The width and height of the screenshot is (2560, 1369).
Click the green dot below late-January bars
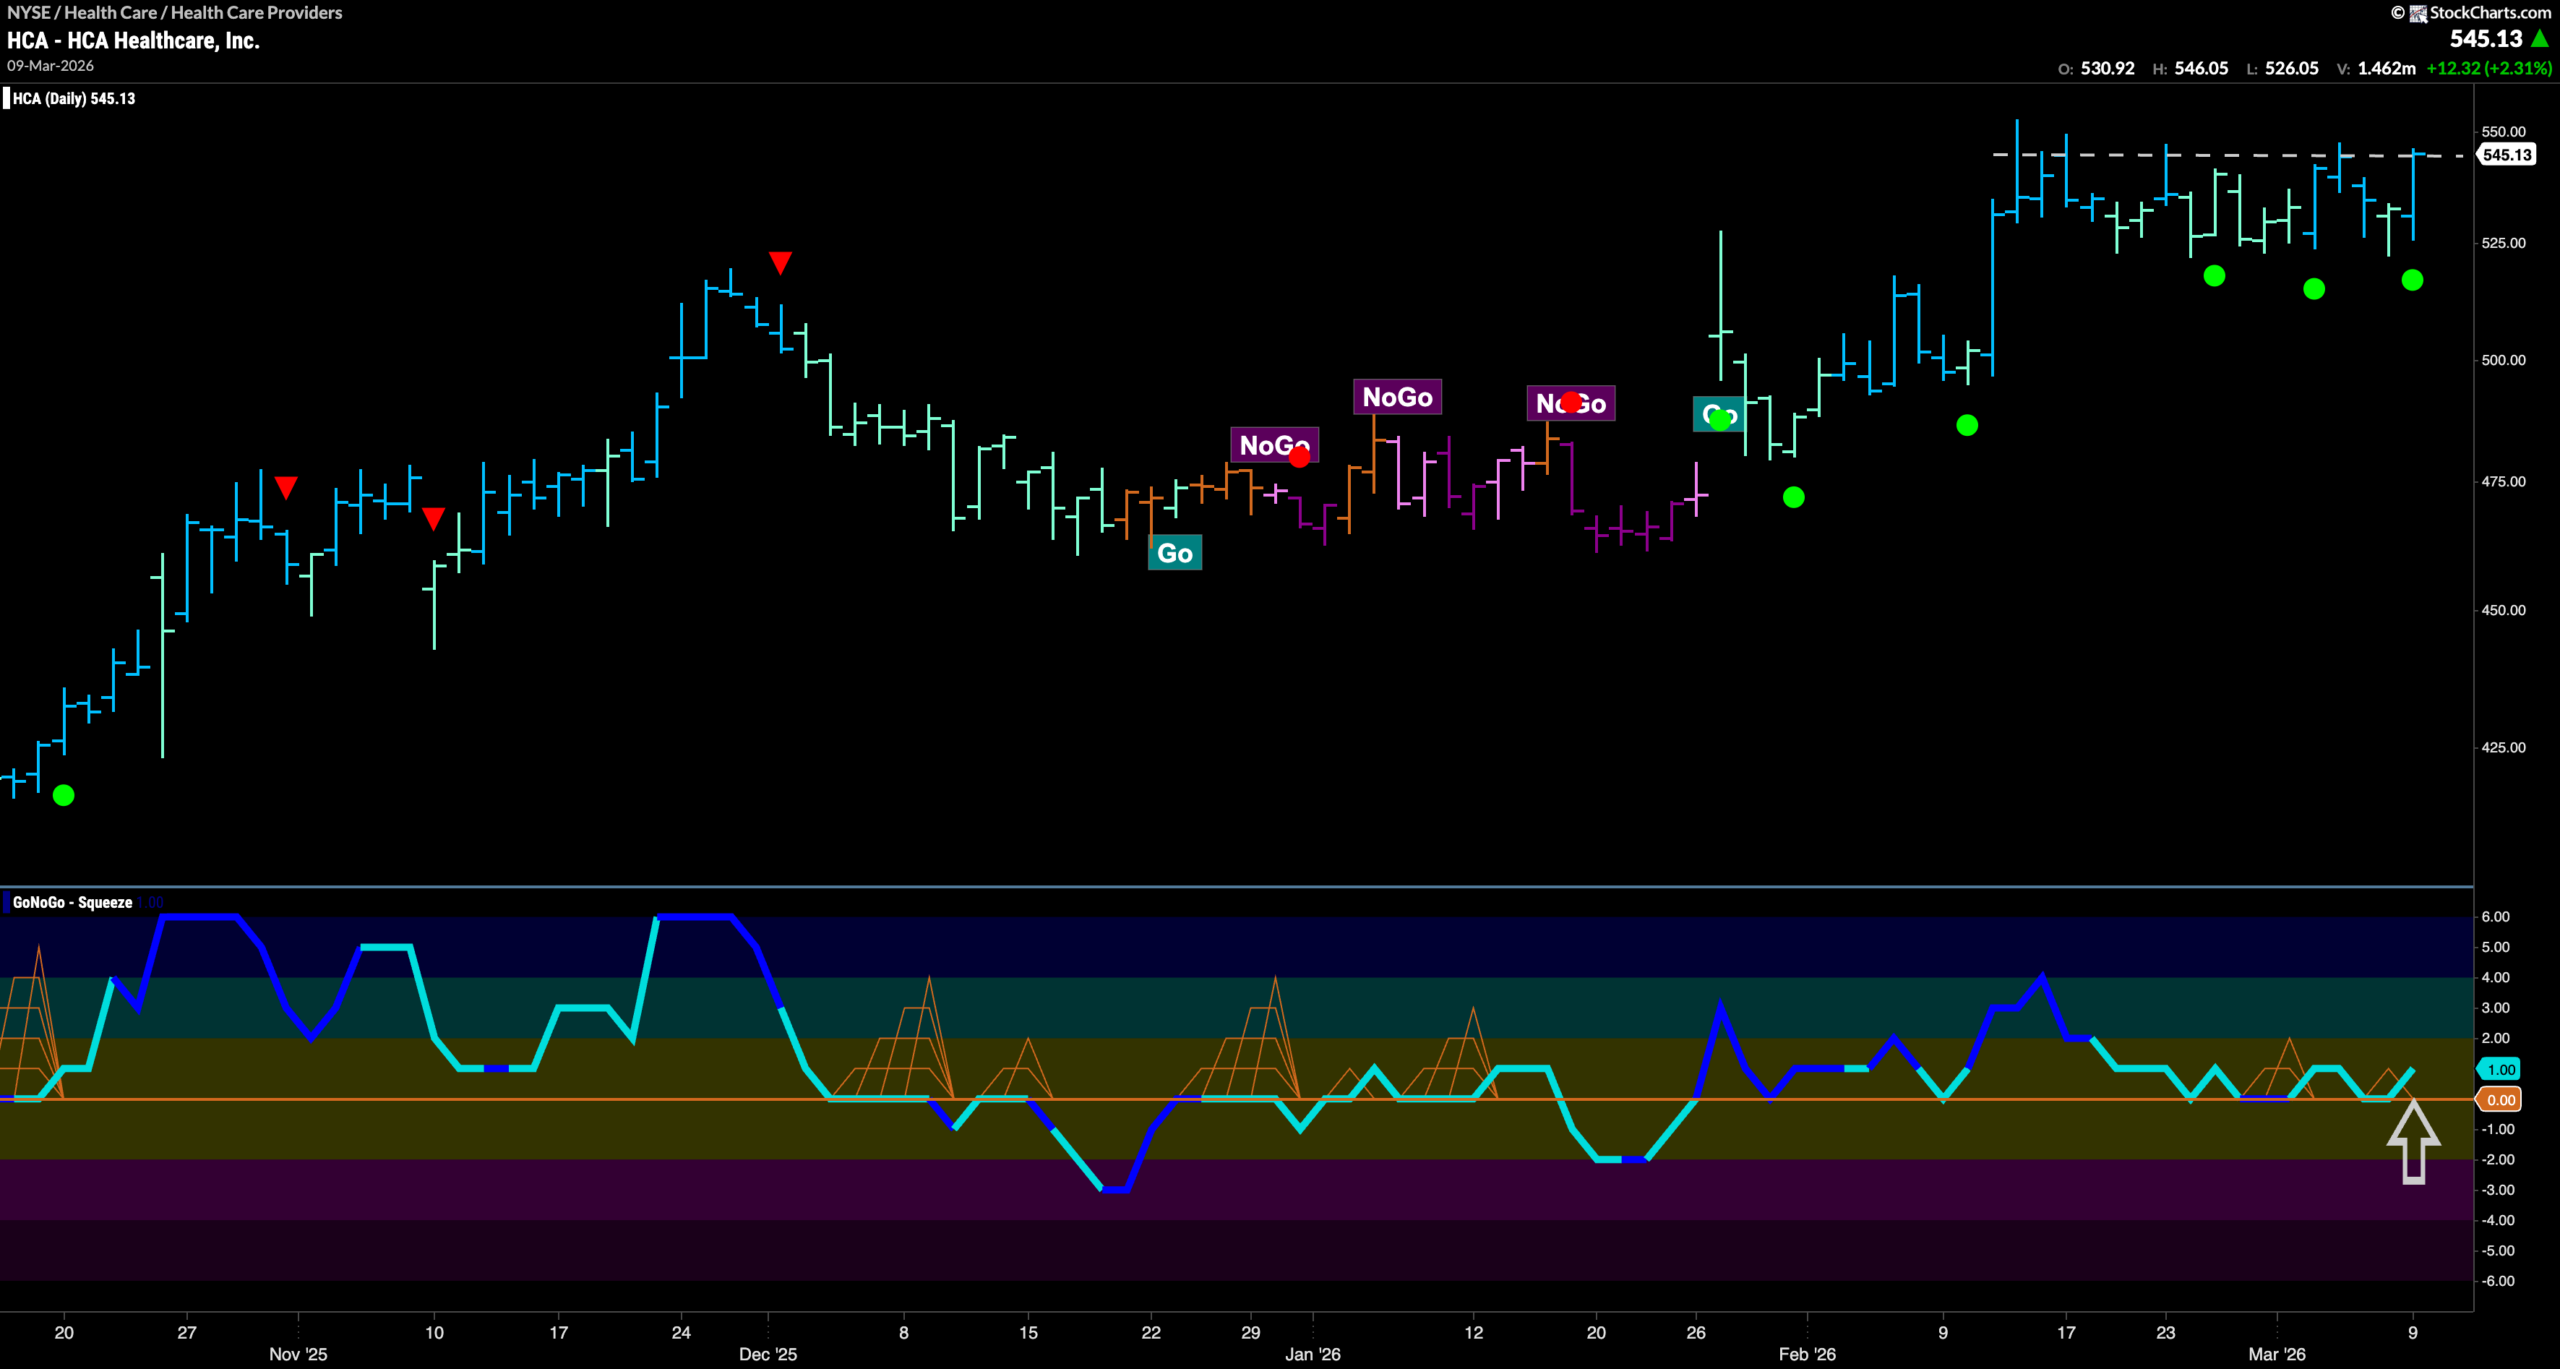tap(1794, 497)
